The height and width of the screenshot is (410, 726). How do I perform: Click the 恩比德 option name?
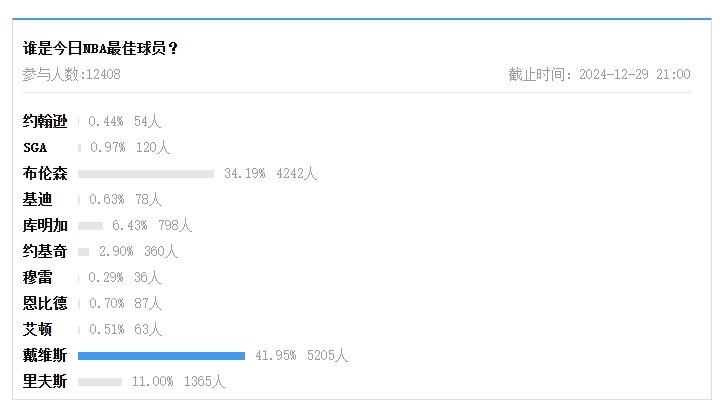(x=45, y=303)
